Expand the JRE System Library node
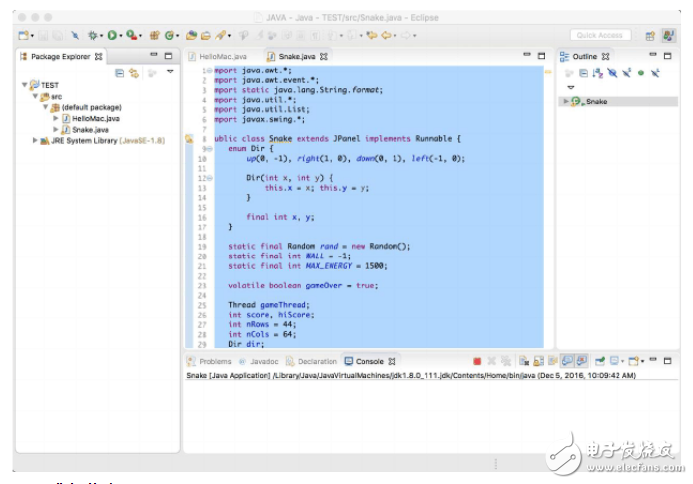This screenshot has width=693, height=484. coord(35,141)
